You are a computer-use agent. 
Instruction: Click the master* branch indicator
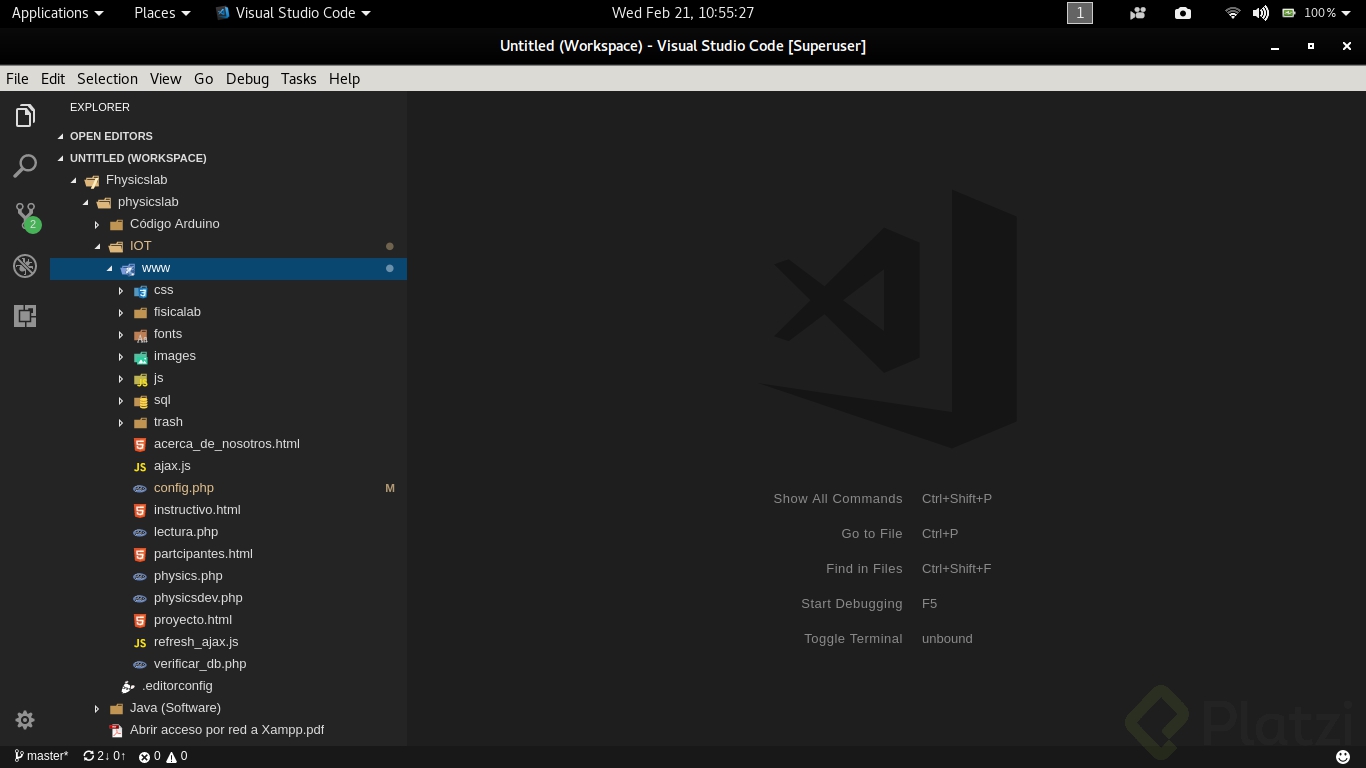41,756
